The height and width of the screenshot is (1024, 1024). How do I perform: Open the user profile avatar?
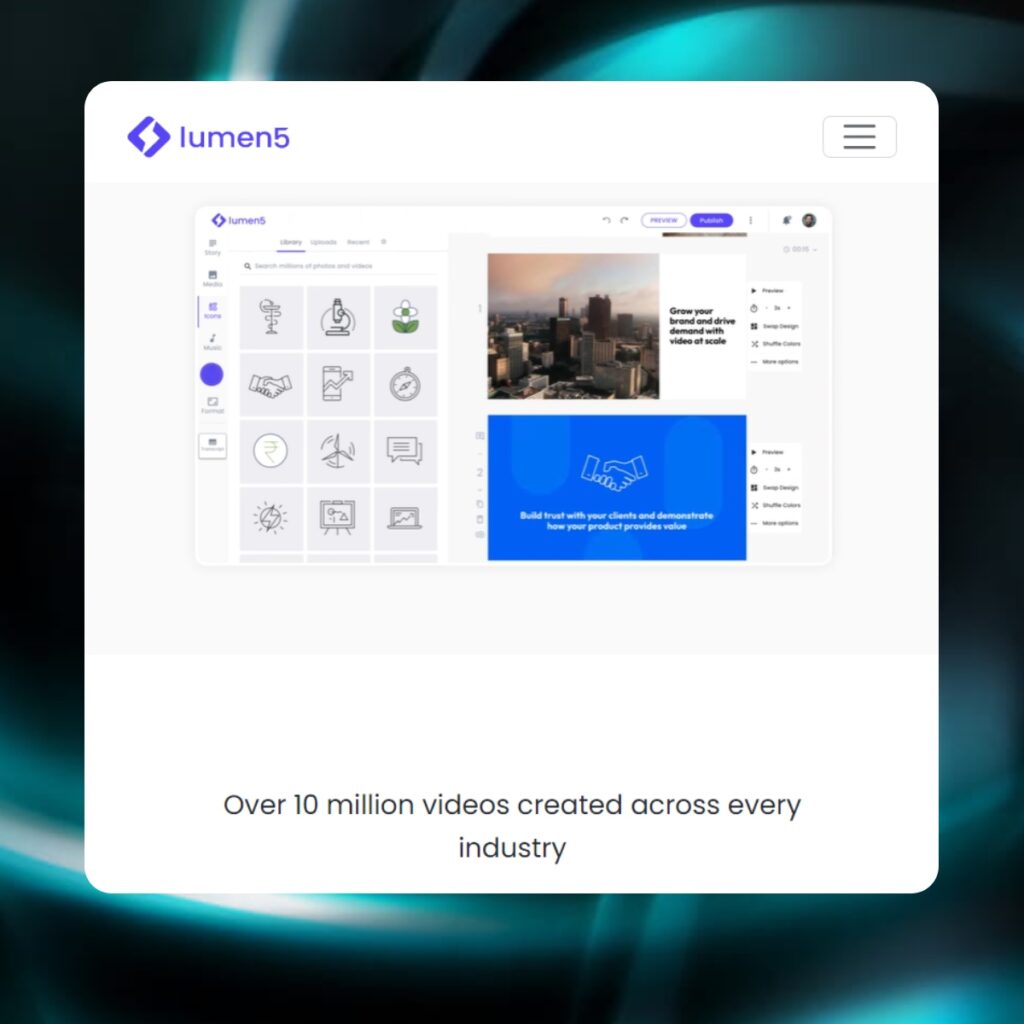809,220
